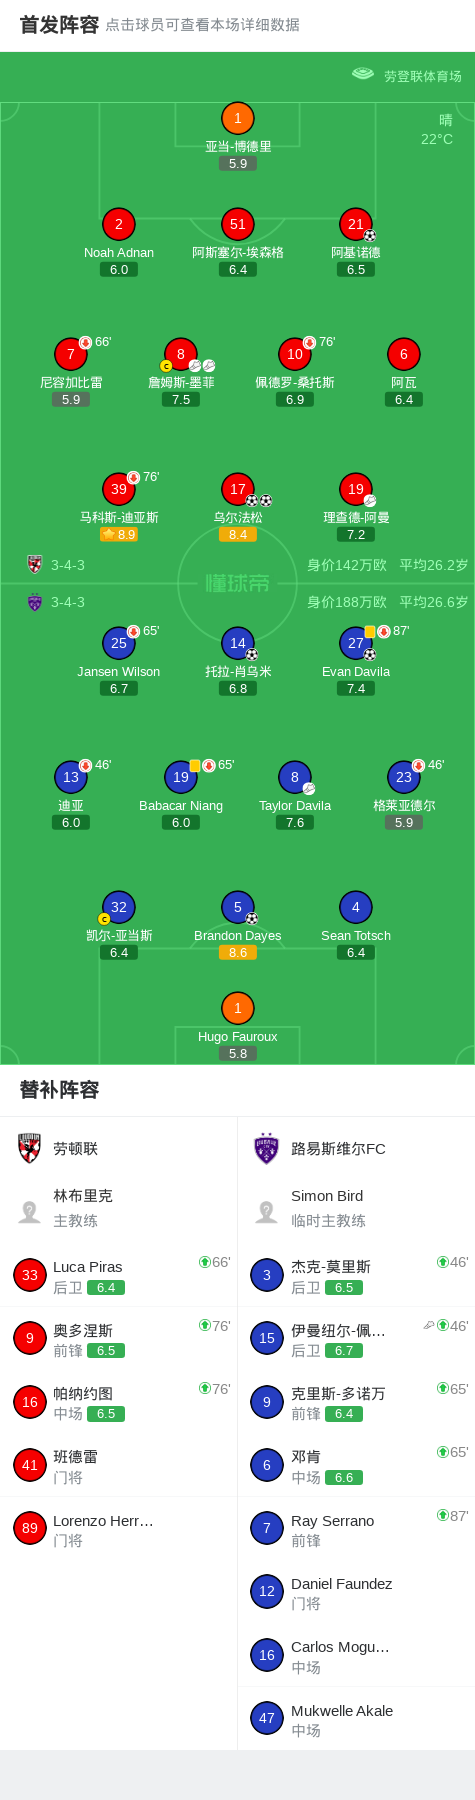Tap Evan Davila number 27 player circle

(x=356, y=643)
